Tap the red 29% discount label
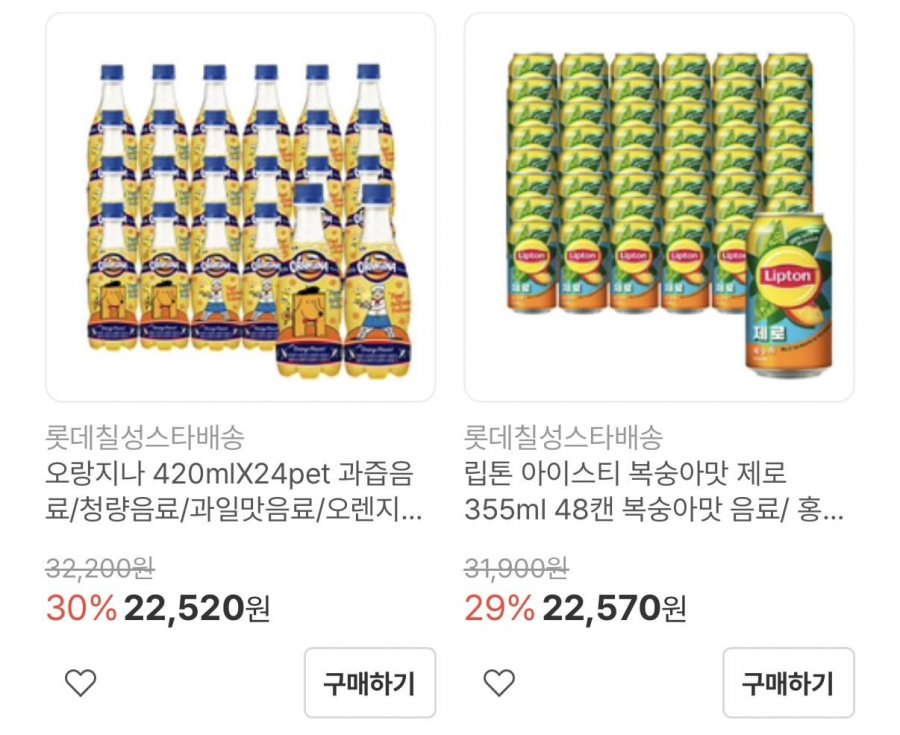Viewport: 900px width, 735px height. 499,607
